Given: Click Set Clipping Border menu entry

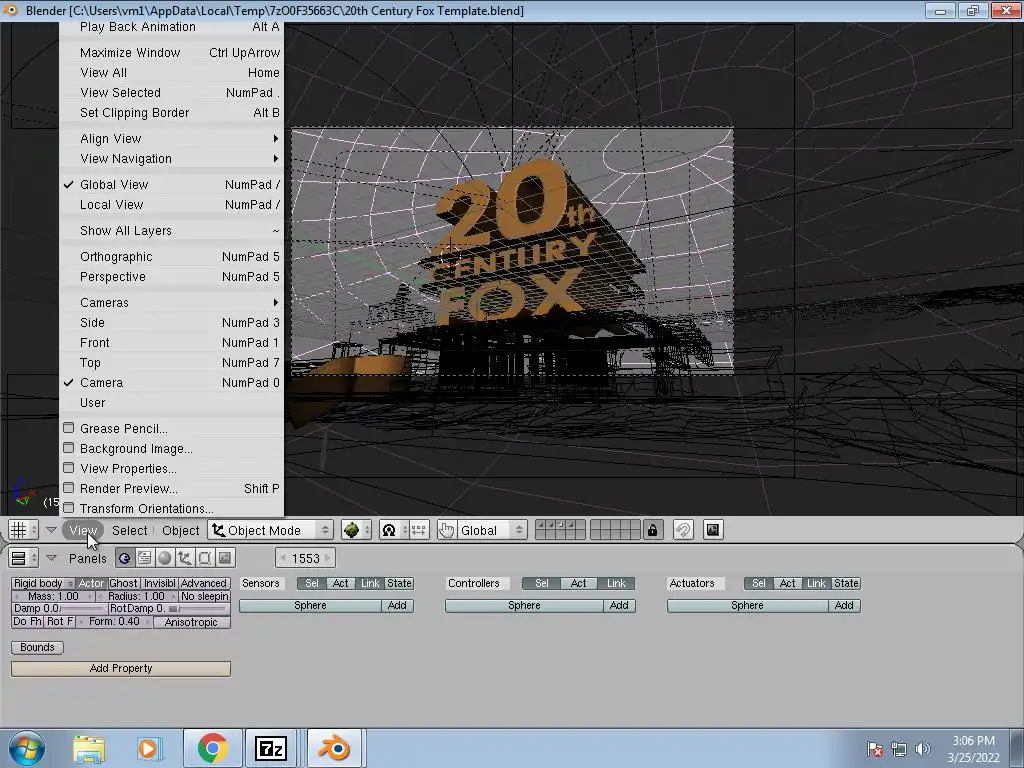Looking at the screenshot, I should [172, 112].
